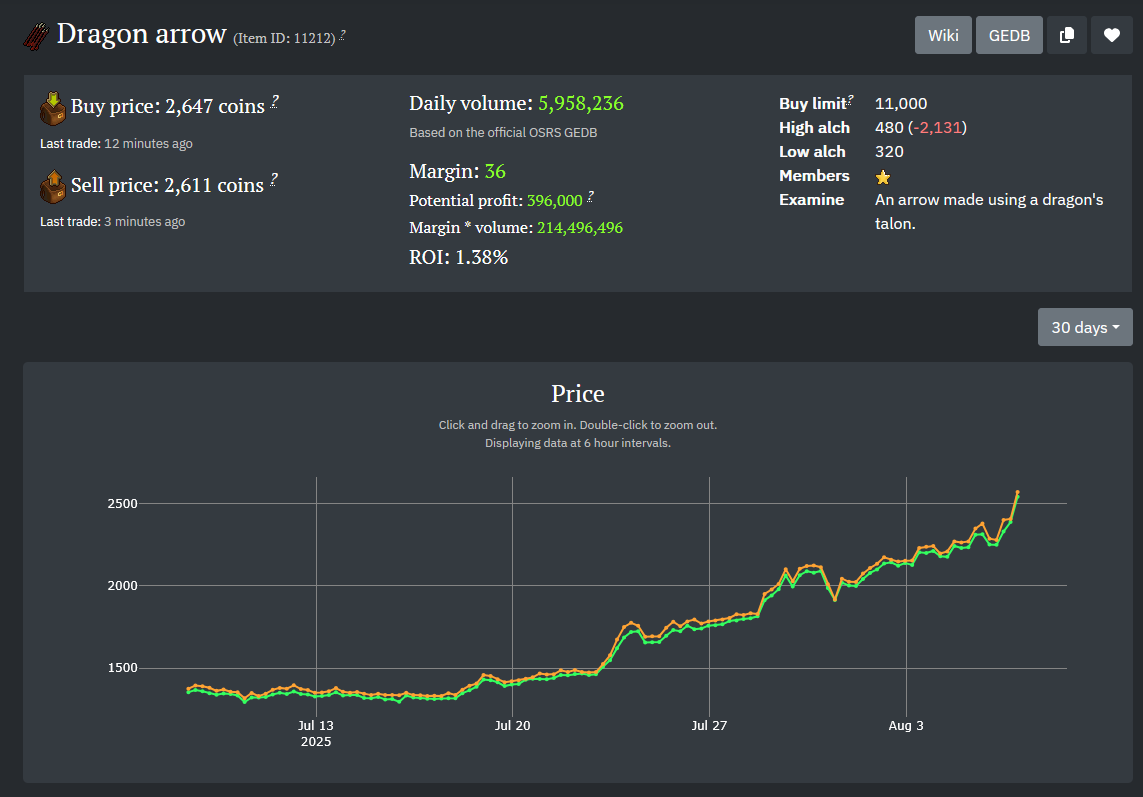The width and height of the screenshot is (1143, 797).
Task: Open the GEDB button
Action: click(1009, 35)
